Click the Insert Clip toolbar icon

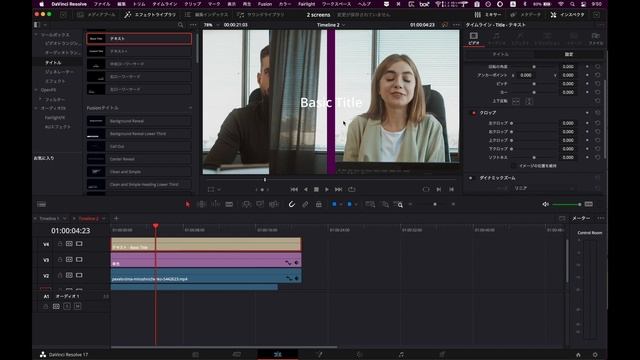click(246, 204)
